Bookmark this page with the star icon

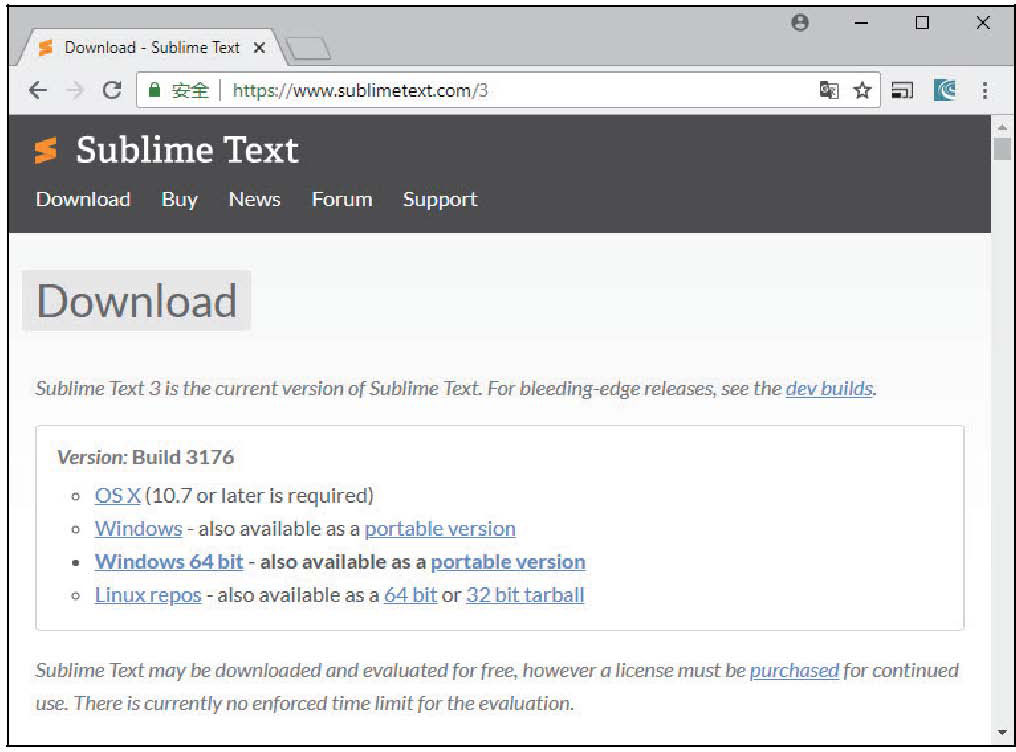click(862, 90)
